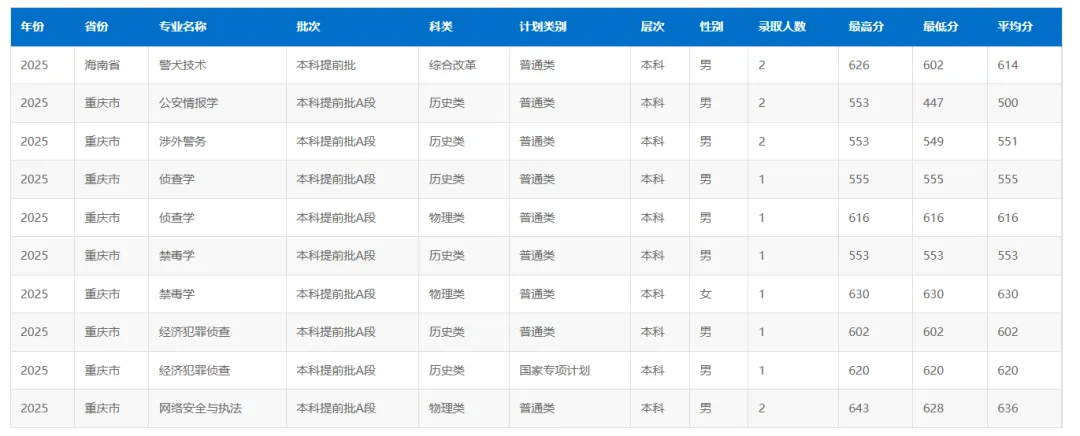Viewport: 1080px width, 436px height.
Task: Click the 公安情报学 major cell
Action: (x=189, y=103)
